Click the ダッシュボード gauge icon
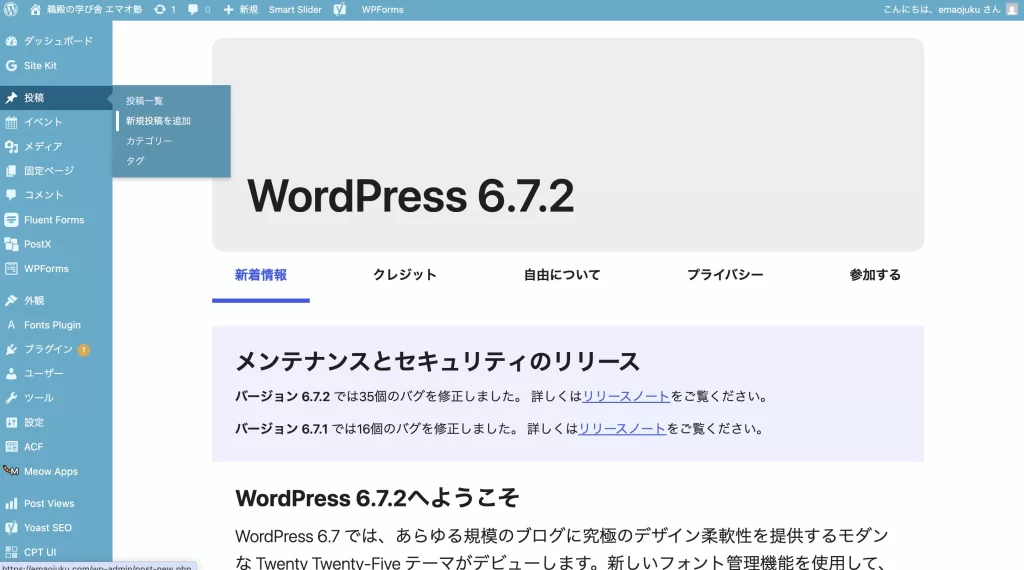The width and height of the screenshot is (1024, 570). [x=11, y=40]
